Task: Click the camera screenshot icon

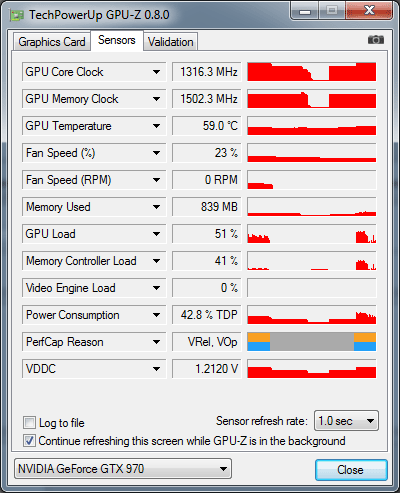Action: tap(376, 40)
